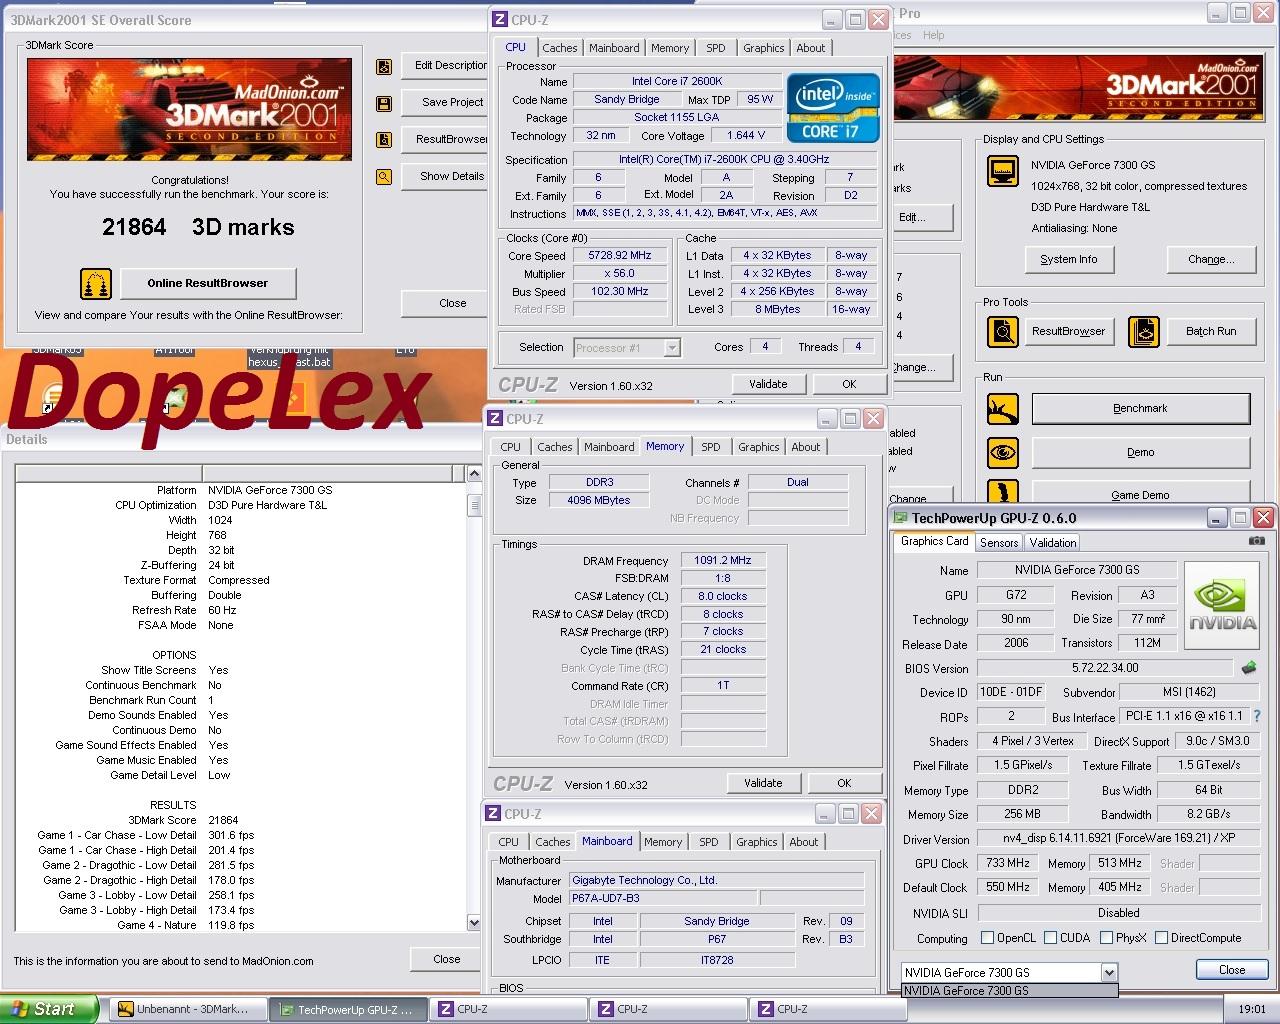This screenshot has height=1024, width=1280.
Task: Click the GPU-Z title bar icon
Action: 901,518
